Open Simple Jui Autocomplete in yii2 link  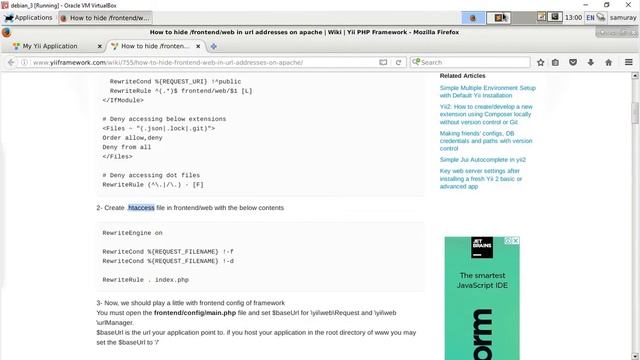[482, 160]
